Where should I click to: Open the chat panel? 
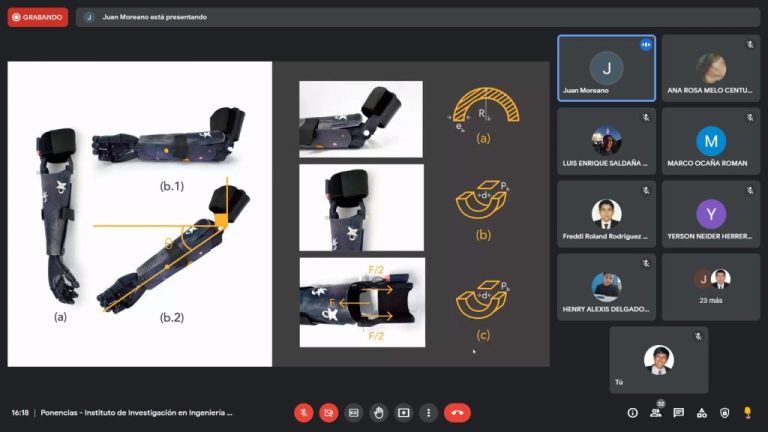679,412
